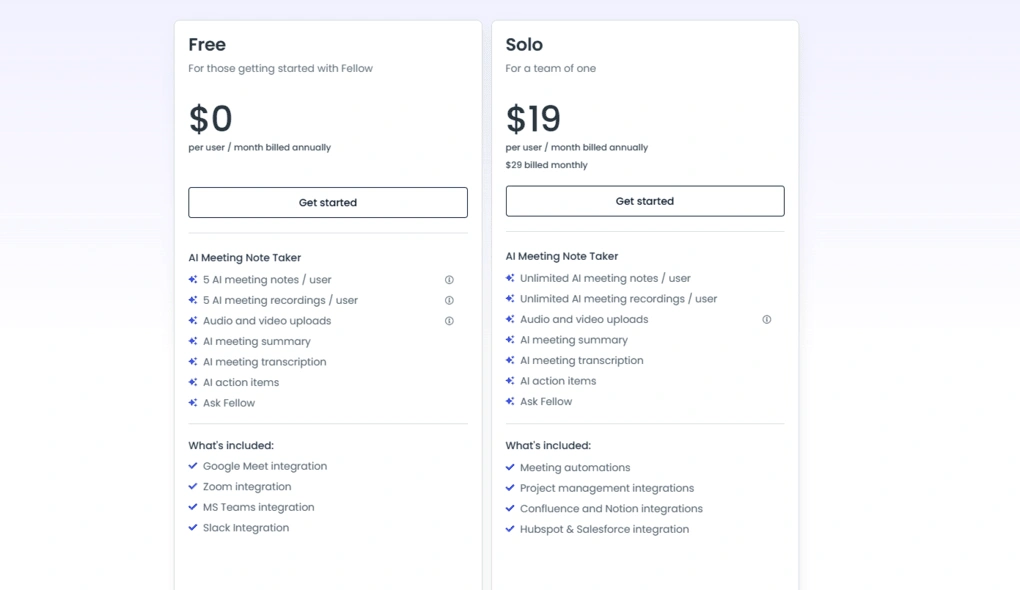1020x590 pixels.
Task: Click the info icon in the Solo plan's Audio and video uploads row
Action: [x=766, y=319]
